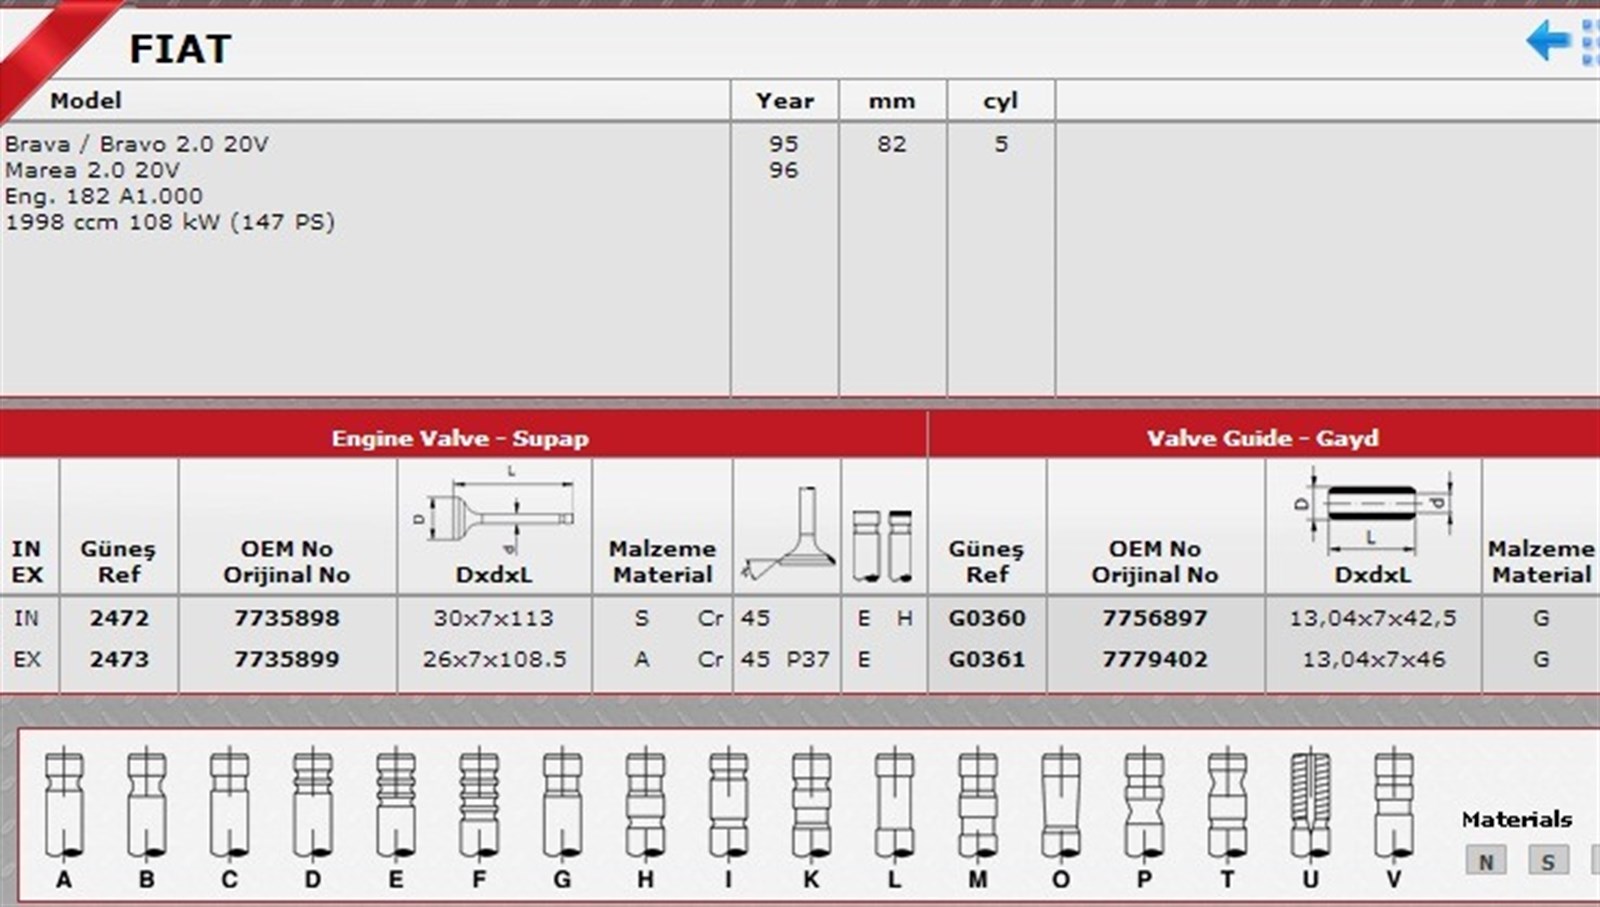This screenshot has width=1600, height=907.
Task: Open OEM number 7756897 details
Action: pyautogui.click(x=1155, y=618)
